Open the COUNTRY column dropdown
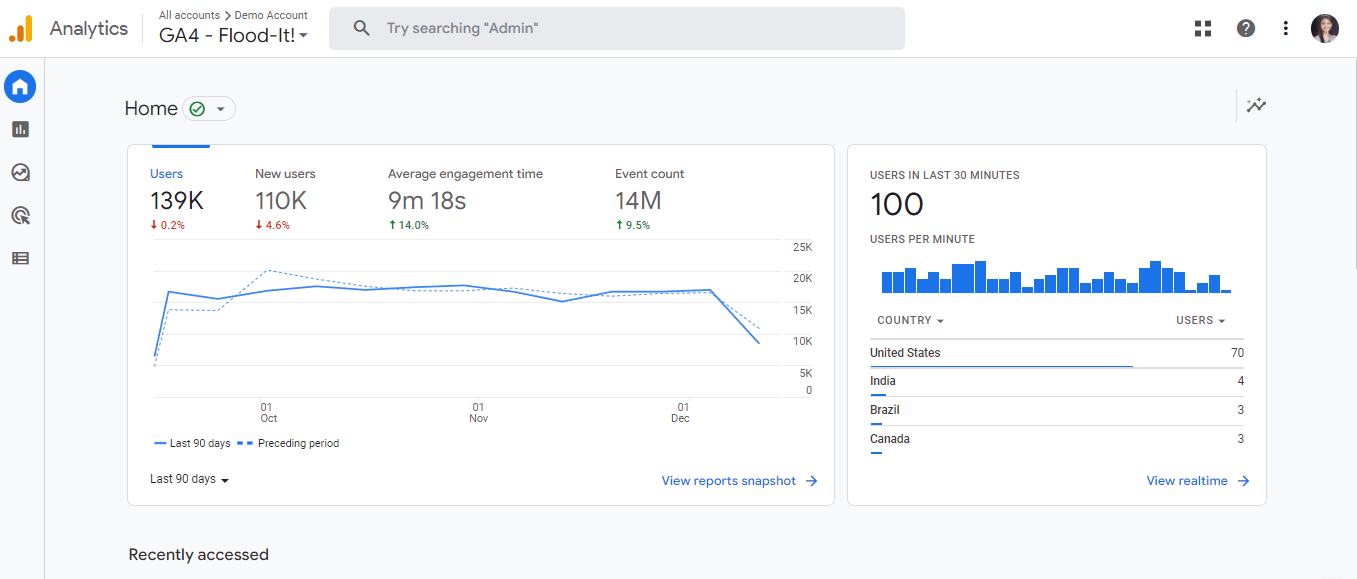 click(909, 320)
